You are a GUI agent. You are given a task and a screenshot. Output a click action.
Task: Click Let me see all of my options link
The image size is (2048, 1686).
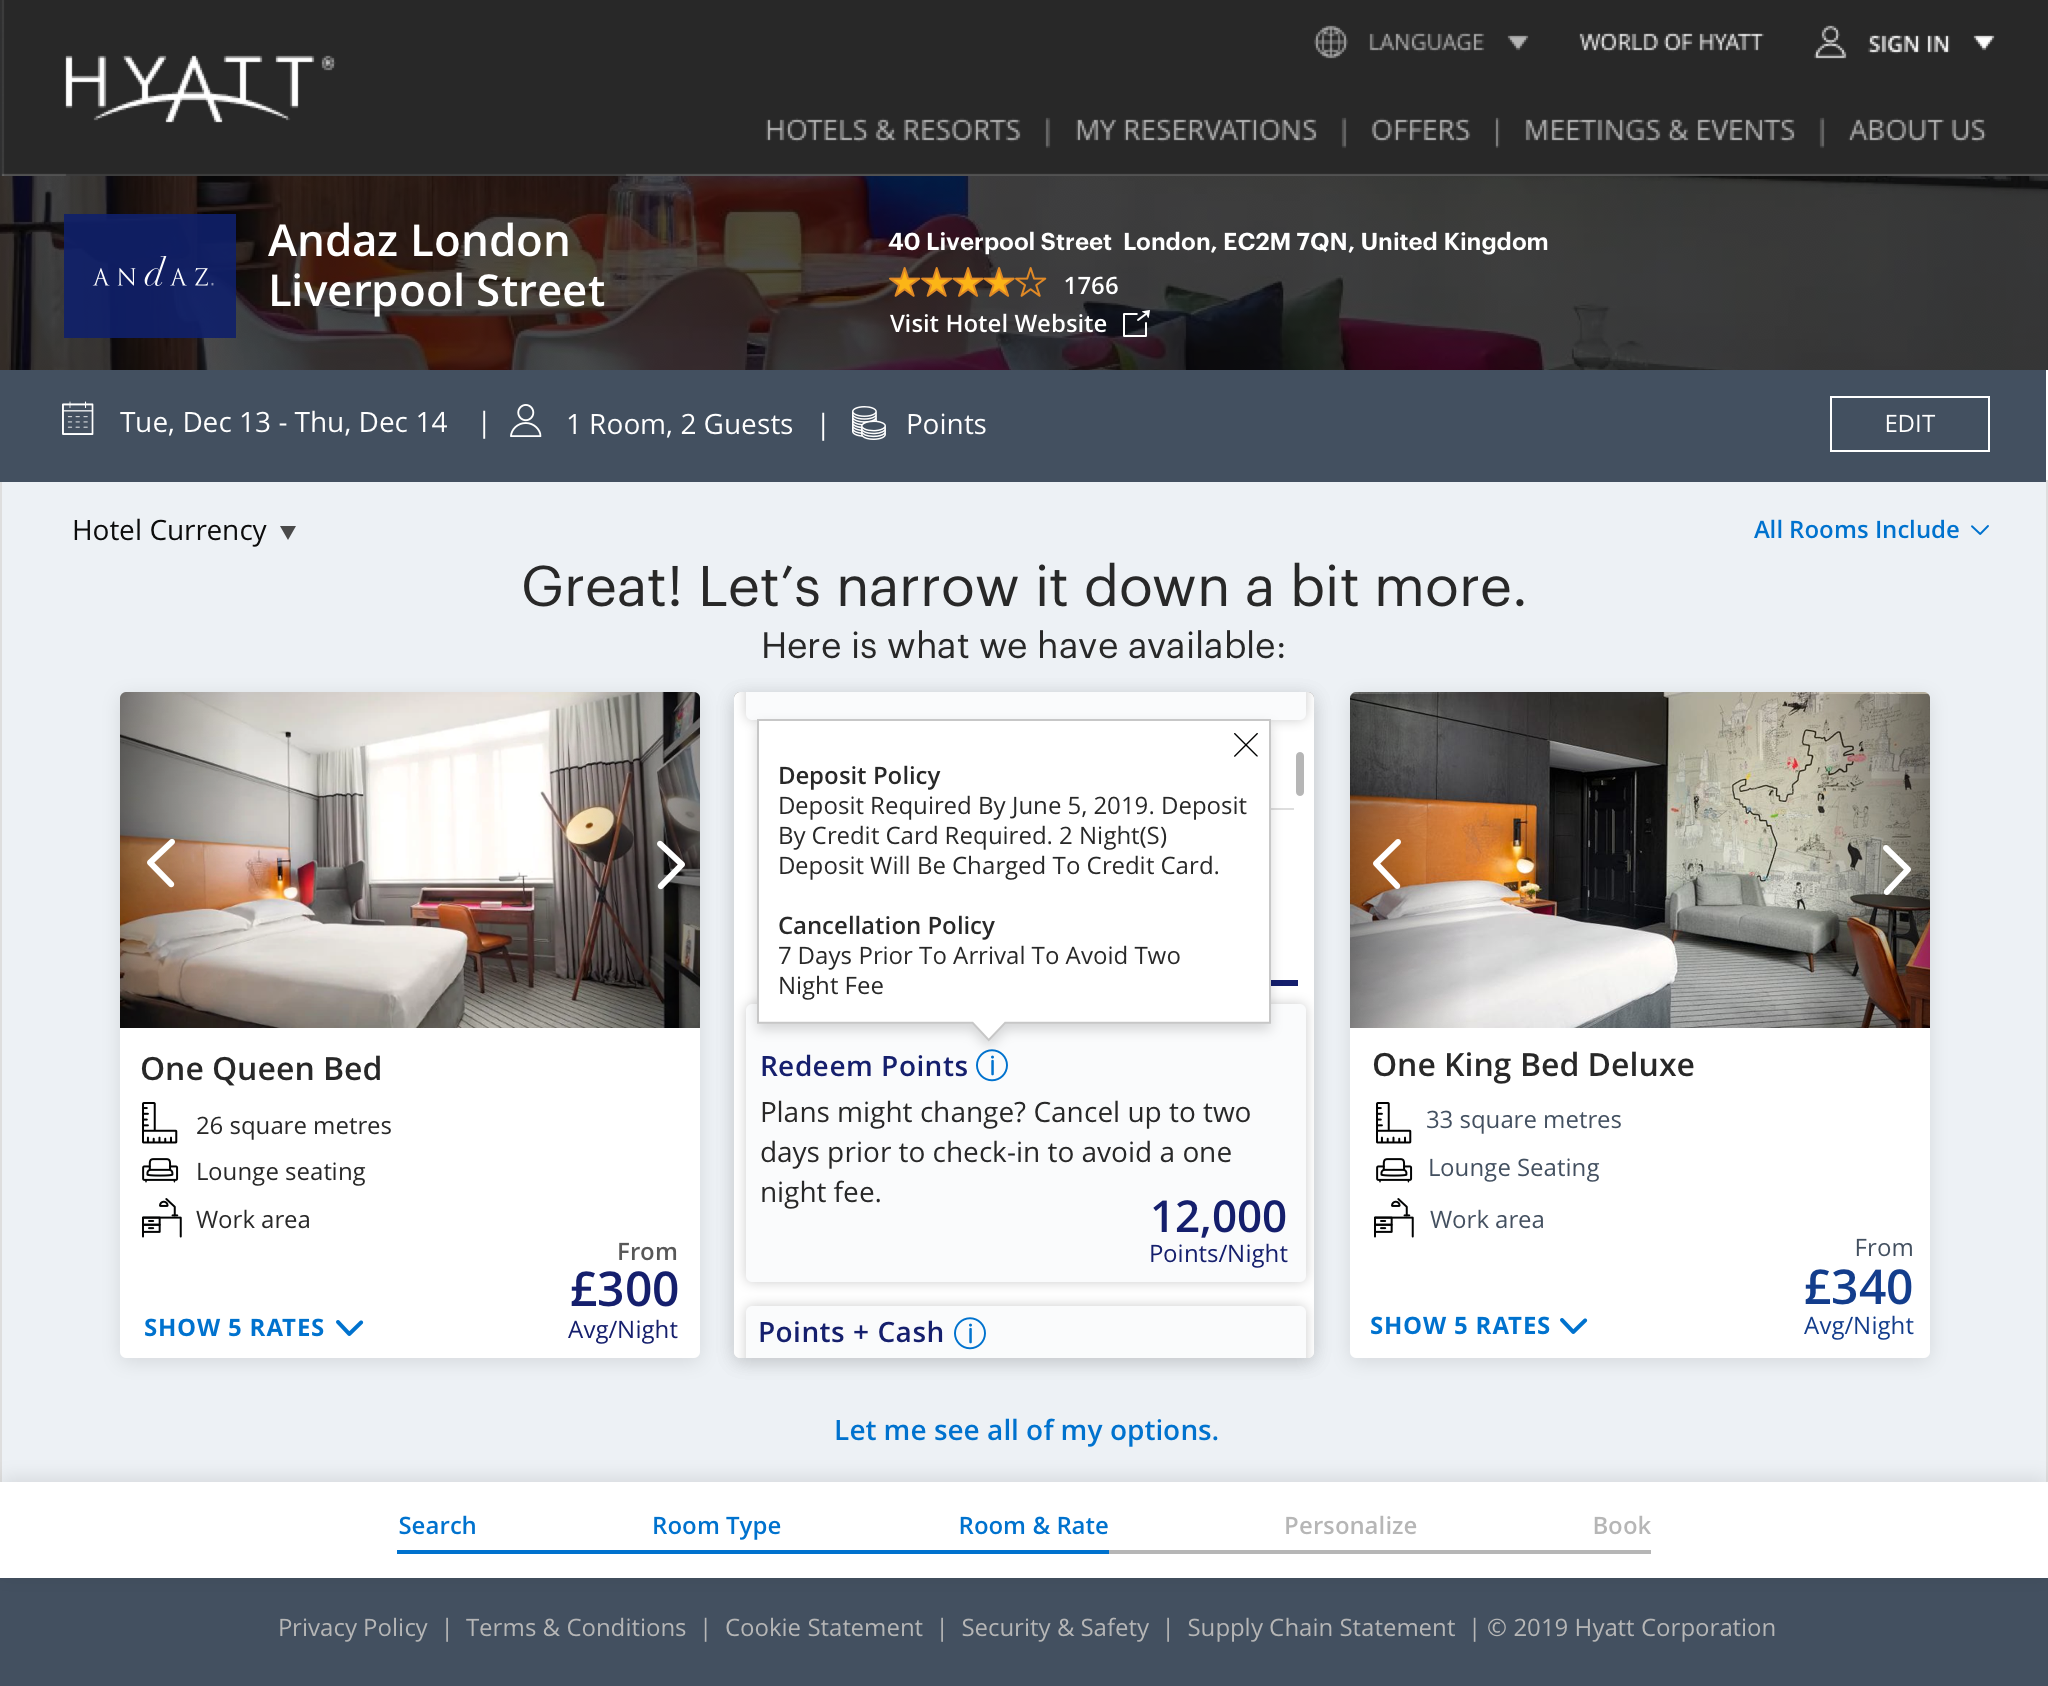click(1026, 1430)
